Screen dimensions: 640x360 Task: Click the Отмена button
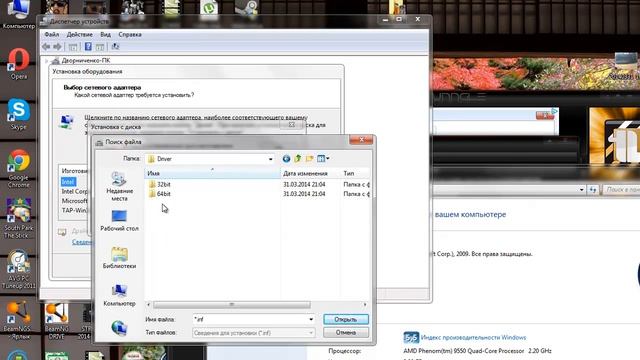click(346, 333)
